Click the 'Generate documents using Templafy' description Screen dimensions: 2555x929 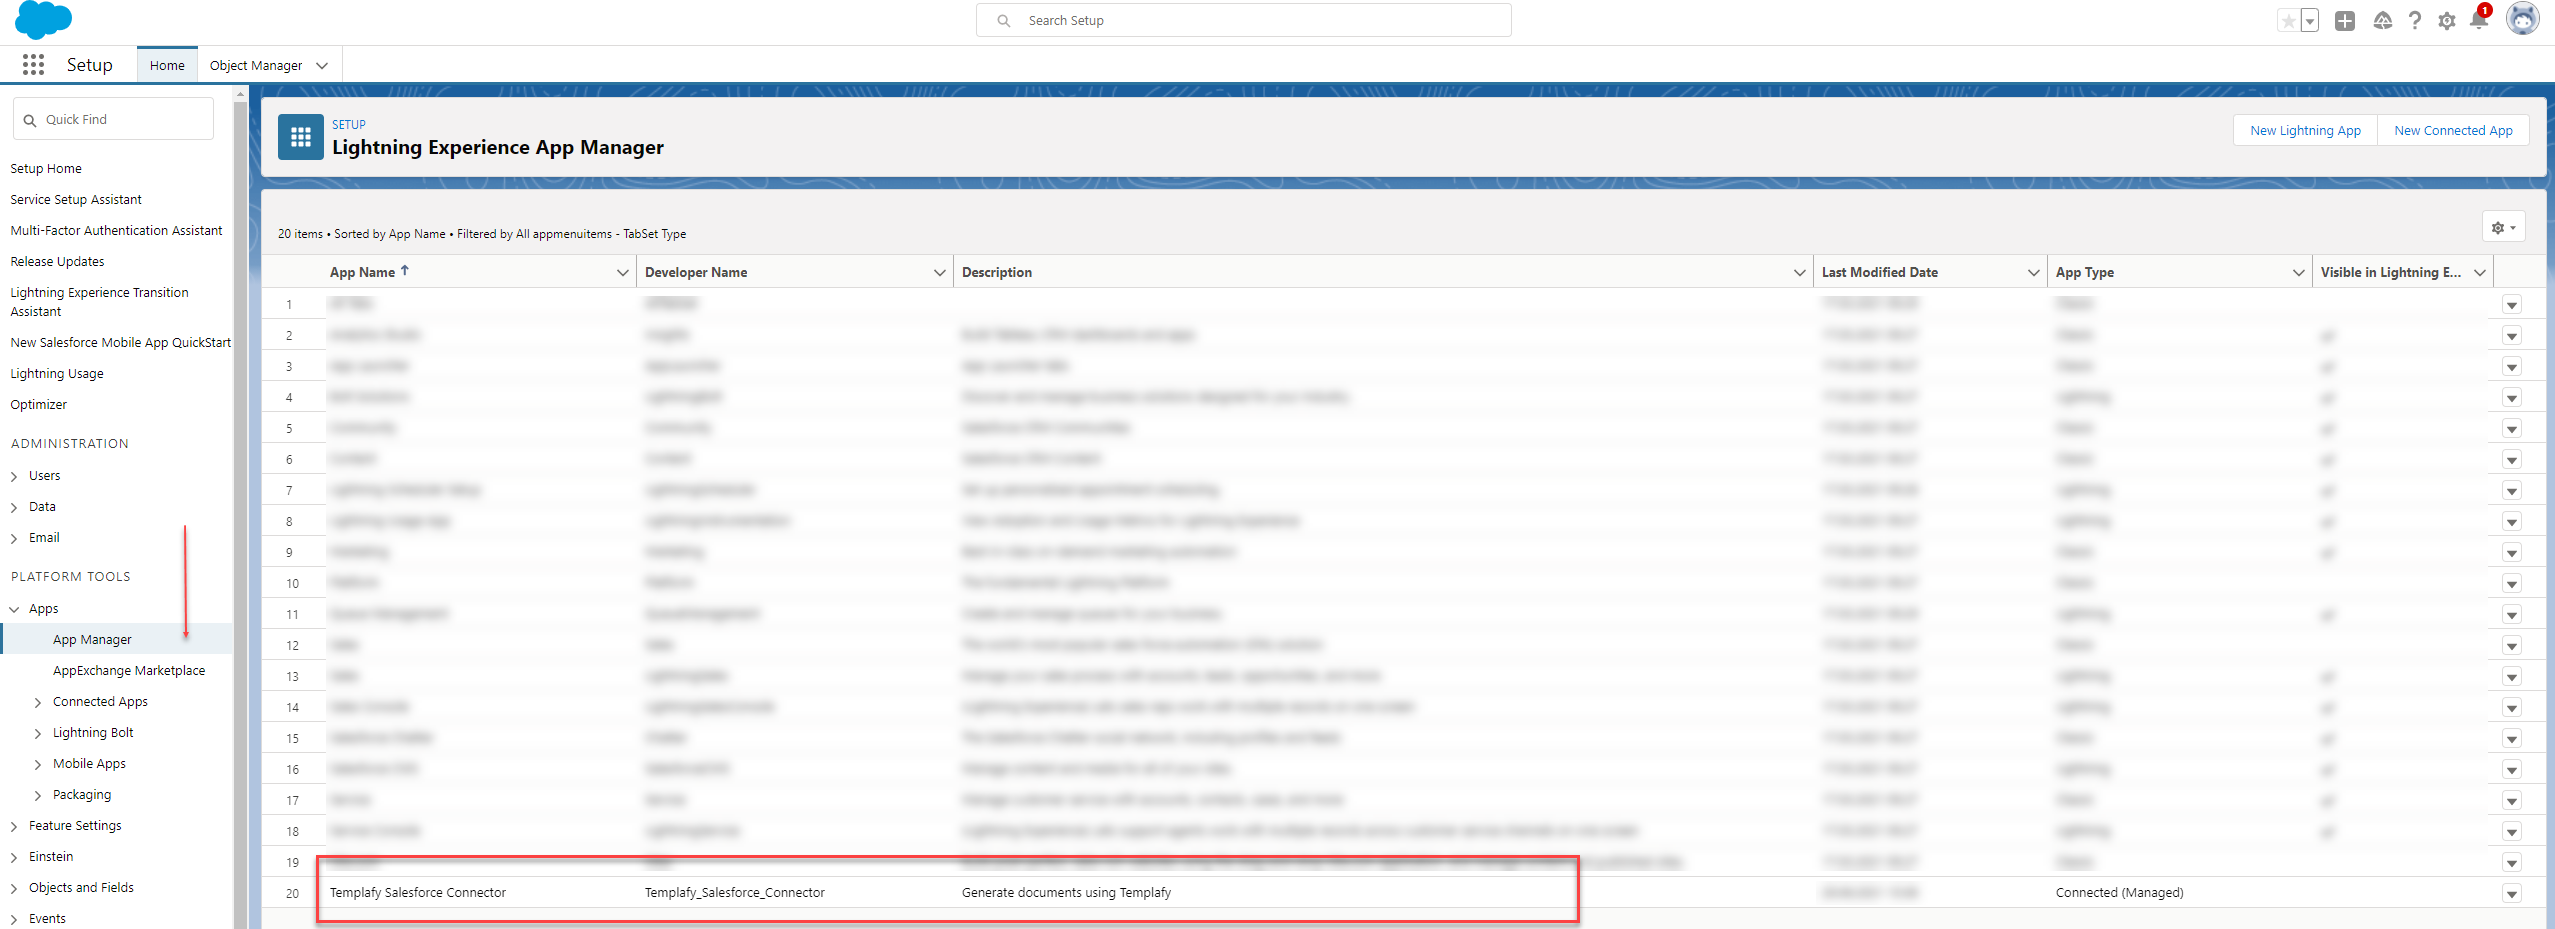click(1066, 893)
